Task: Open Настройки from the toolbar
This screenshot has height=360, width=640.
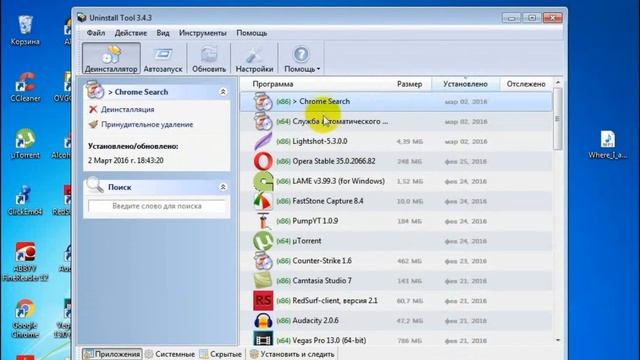Action: tap(254, 58)
